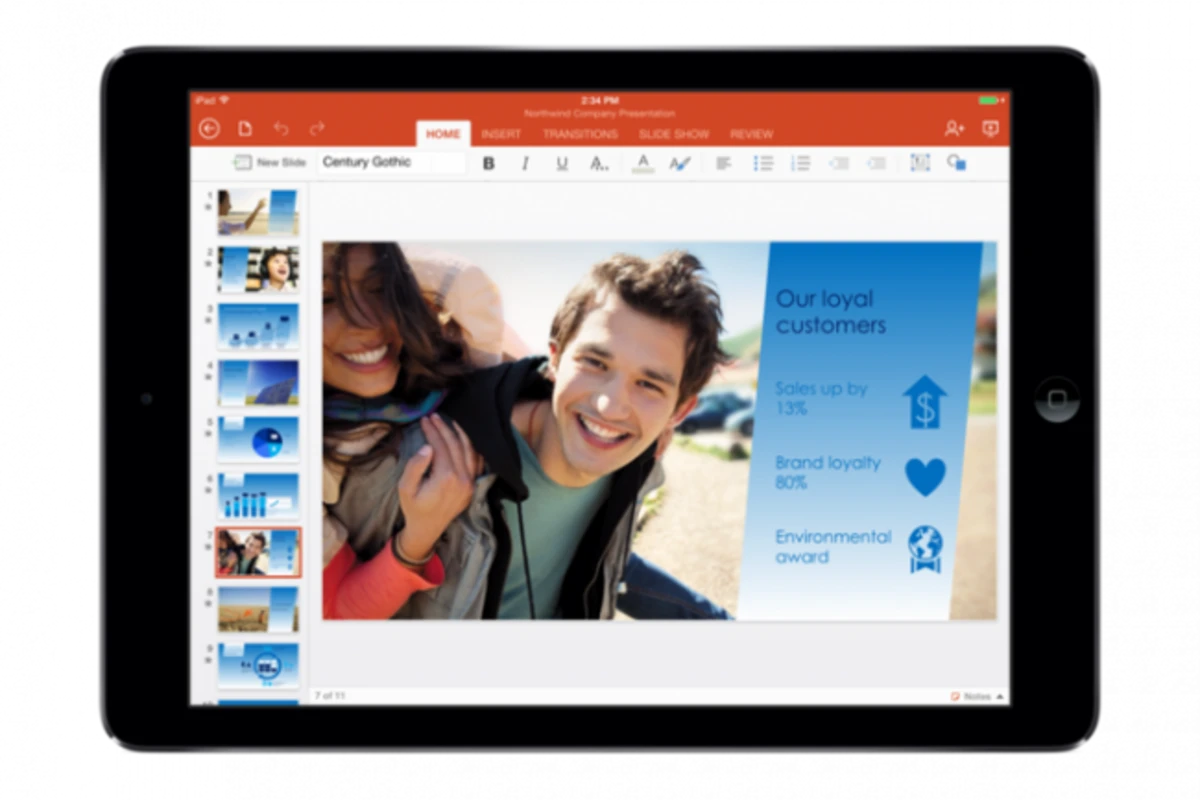Select slide 9 thumbnail
The height and width of the screenshot is (800, 1200).
[x=258, y=666]
